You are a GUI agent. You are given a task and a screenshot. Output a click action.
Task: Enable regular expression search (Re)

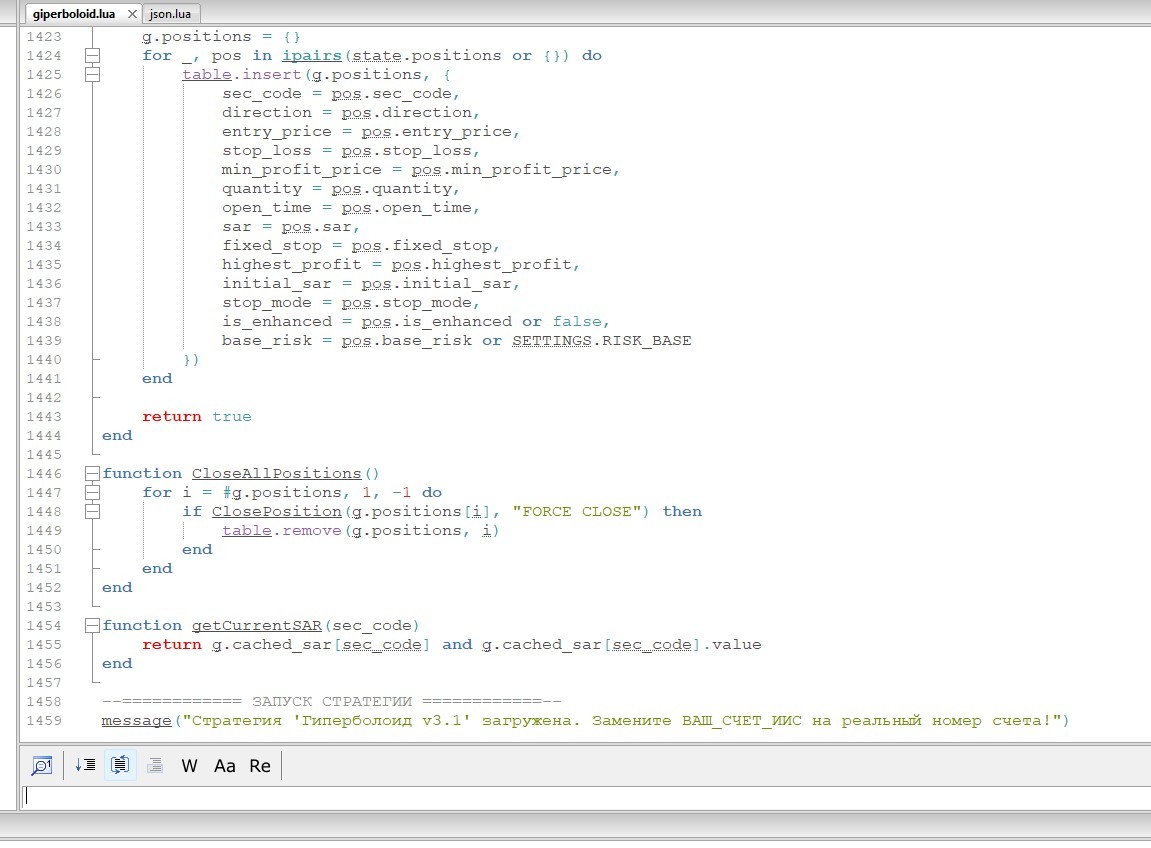[x=260, y=766]
